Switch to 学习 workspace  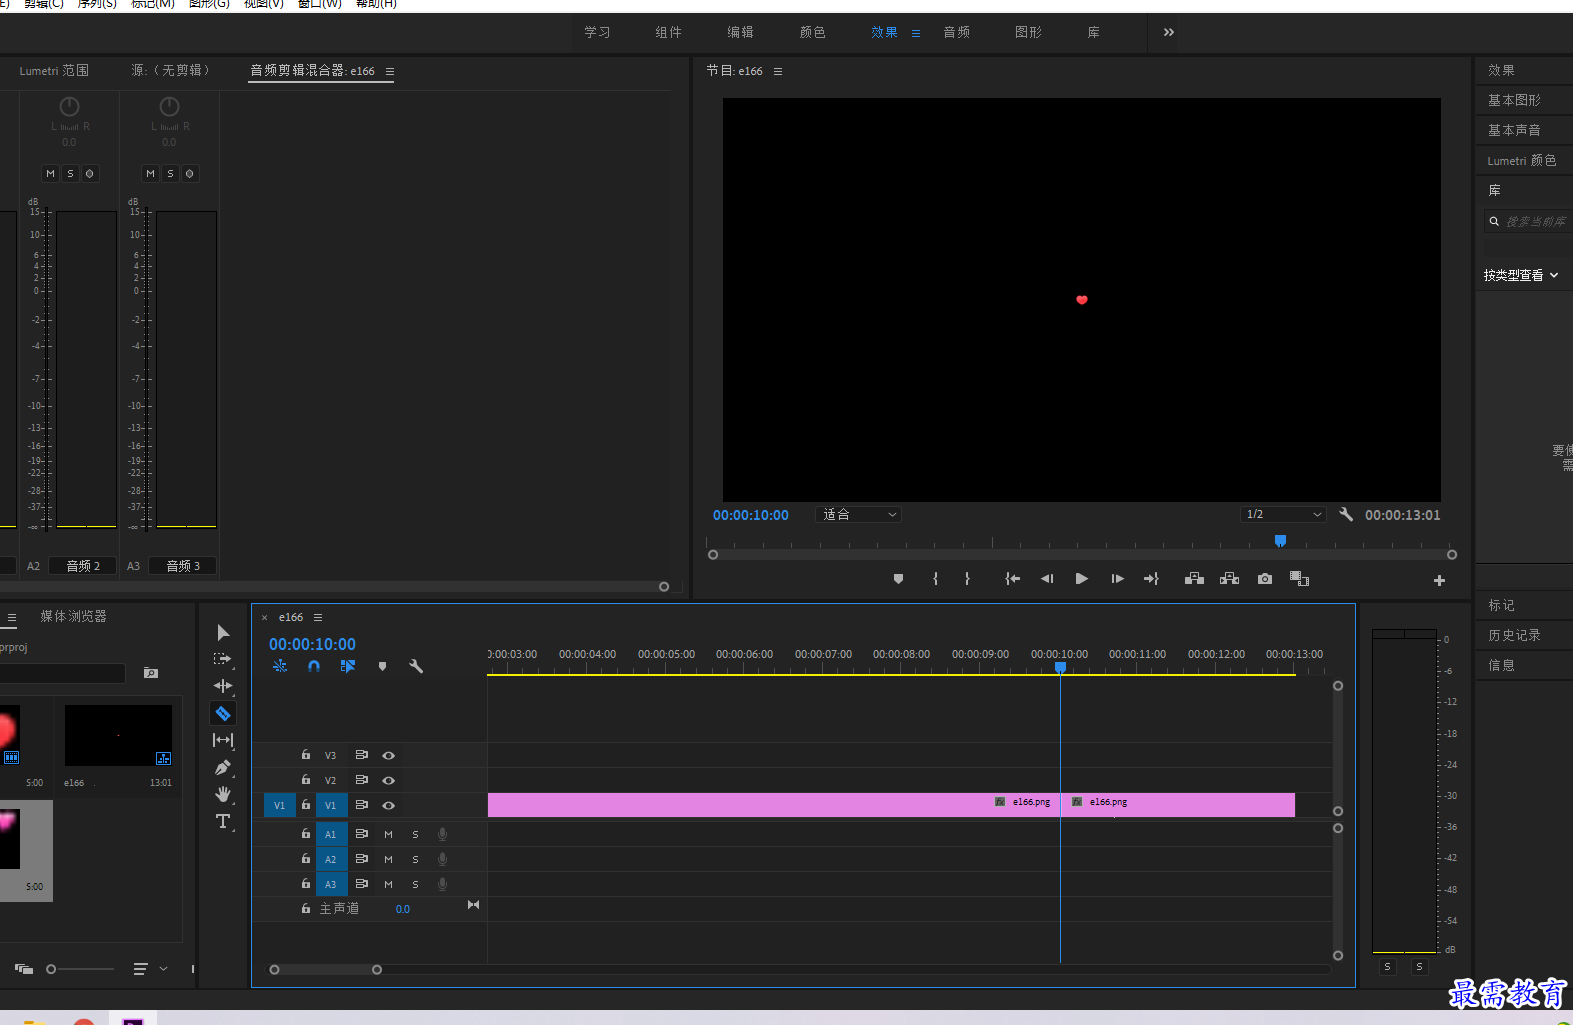click(597, 32)
